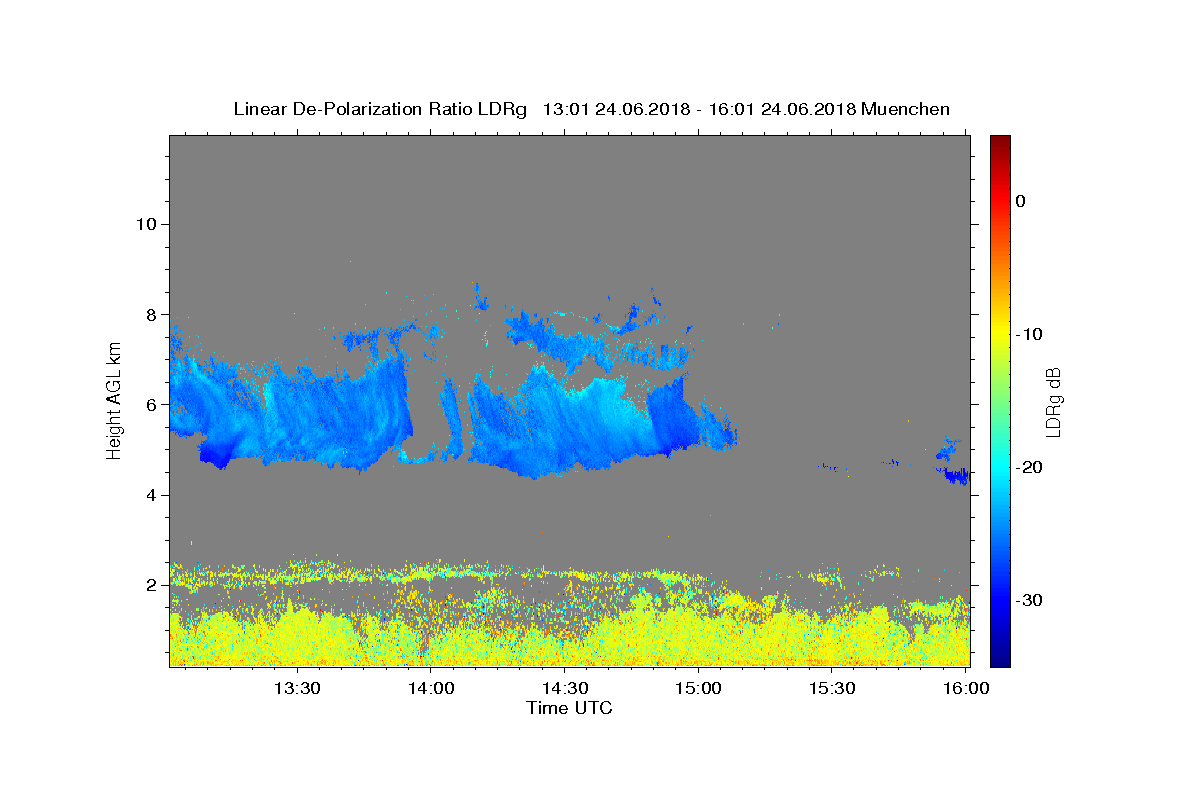The height and width of the screenshot is (800, 1200).
Task: Click the 15:00 time tick label
Action: [698, 688]
